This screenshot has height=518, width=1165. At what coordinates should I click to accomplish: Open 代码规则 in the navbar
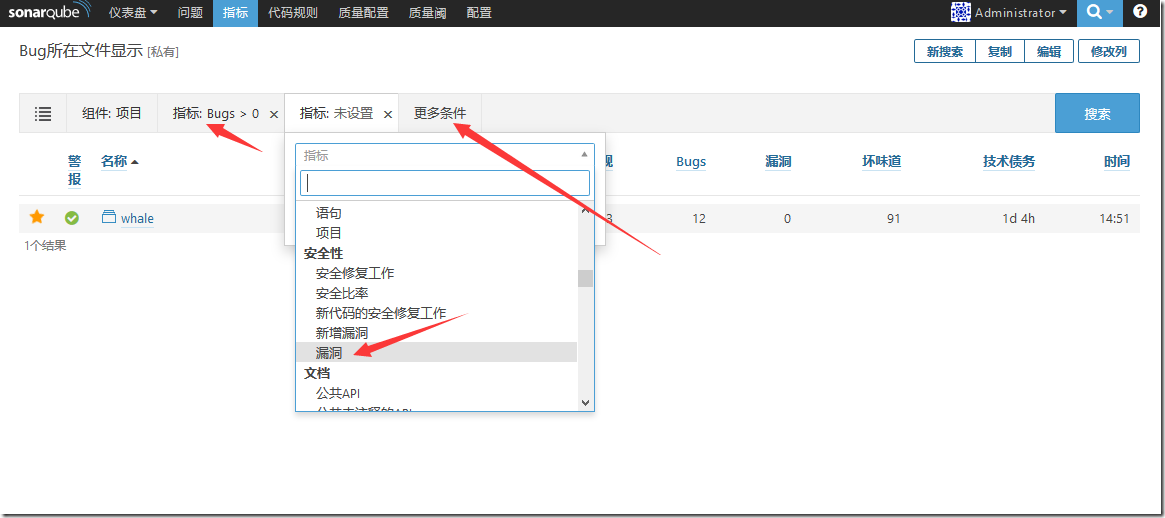tap(293, 13)
